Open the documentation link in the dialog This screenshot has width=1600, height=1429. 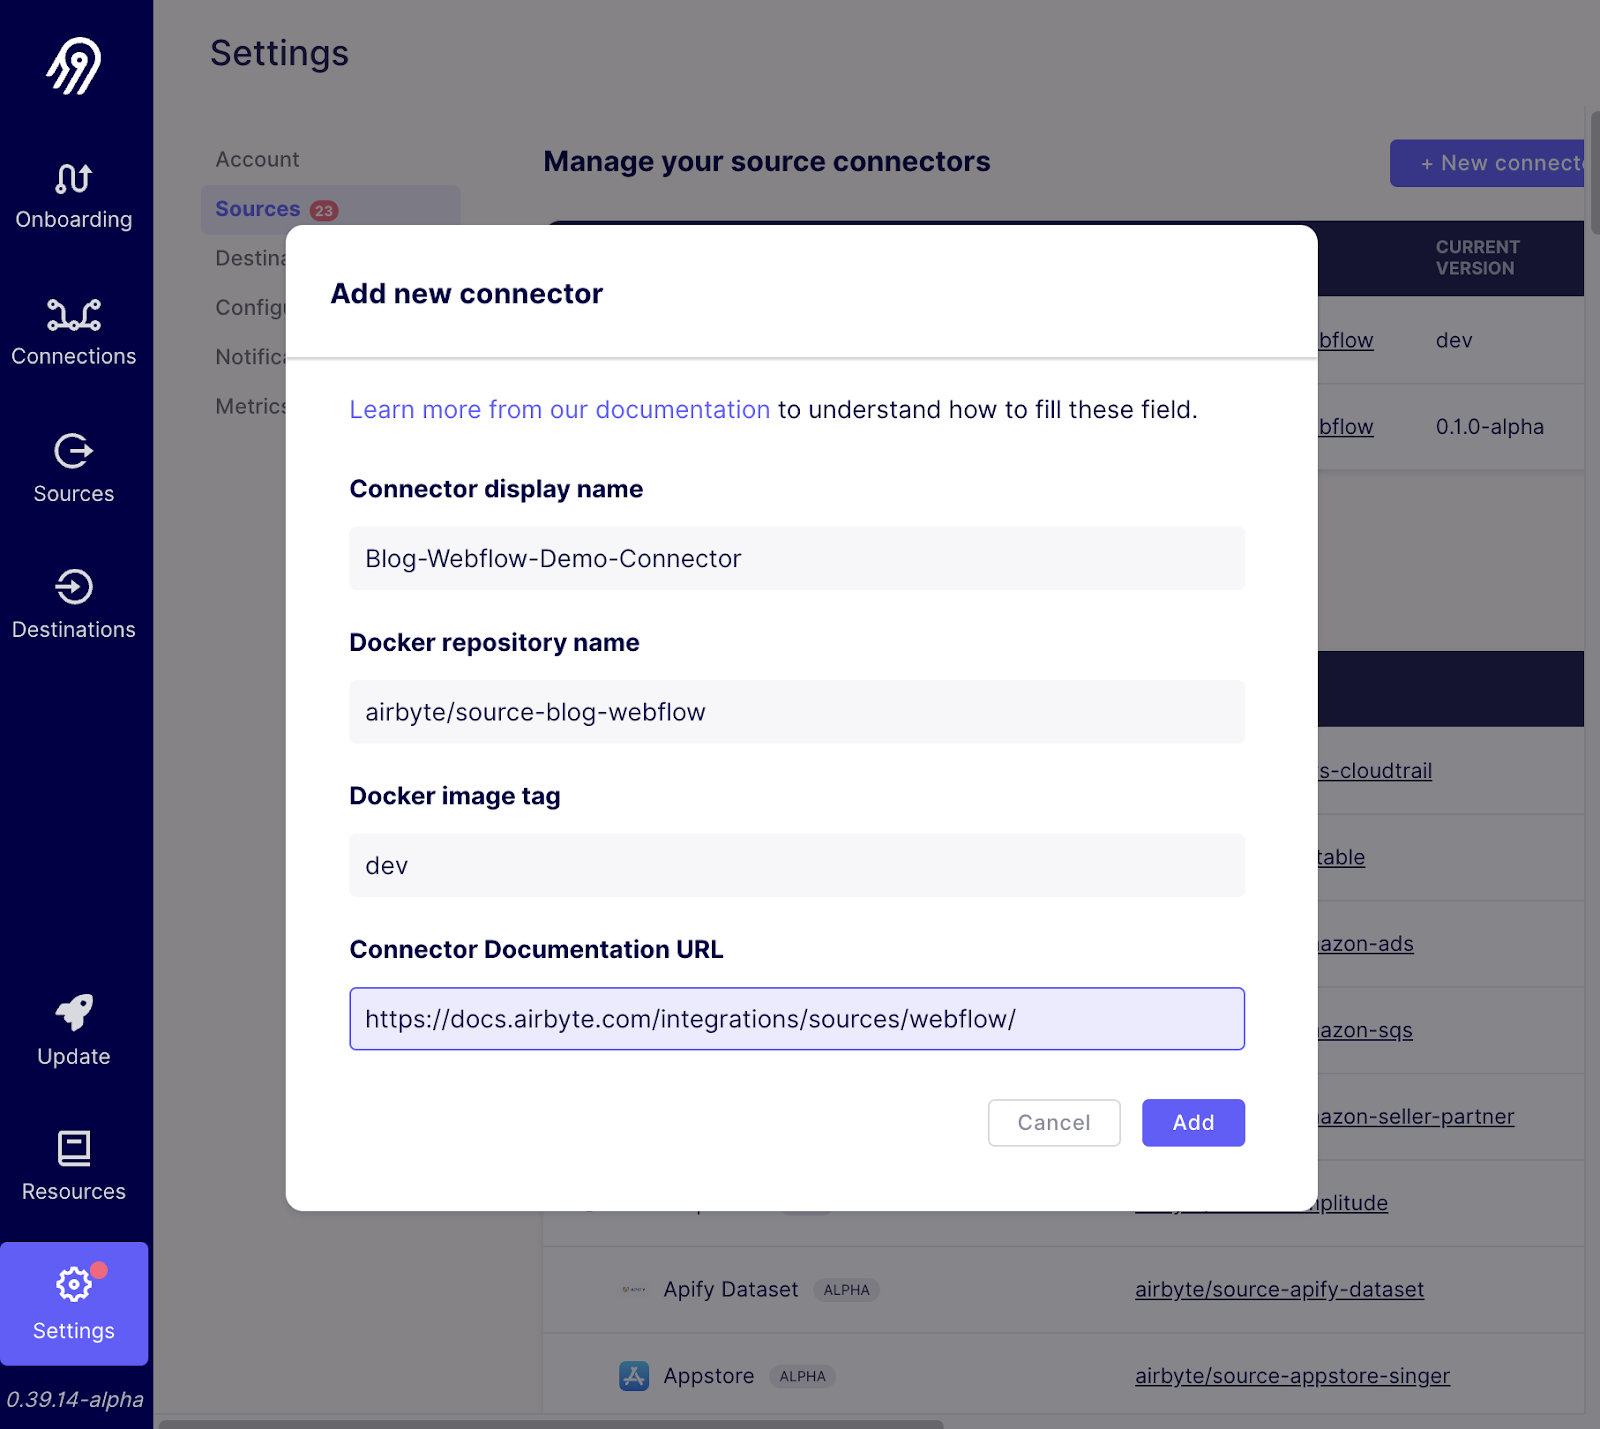559,409
